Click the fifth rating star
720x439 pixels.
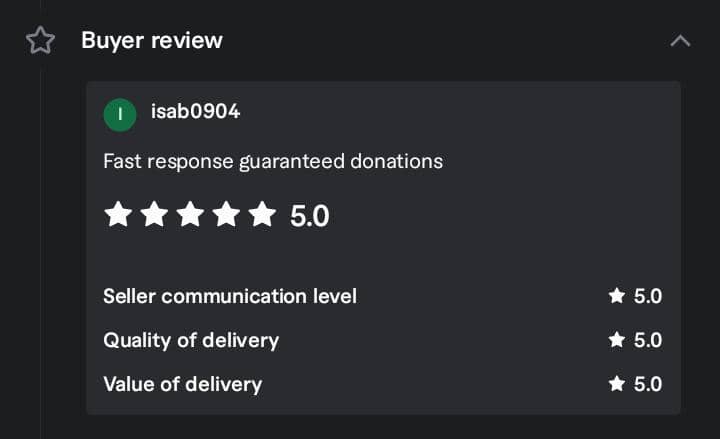262,214
